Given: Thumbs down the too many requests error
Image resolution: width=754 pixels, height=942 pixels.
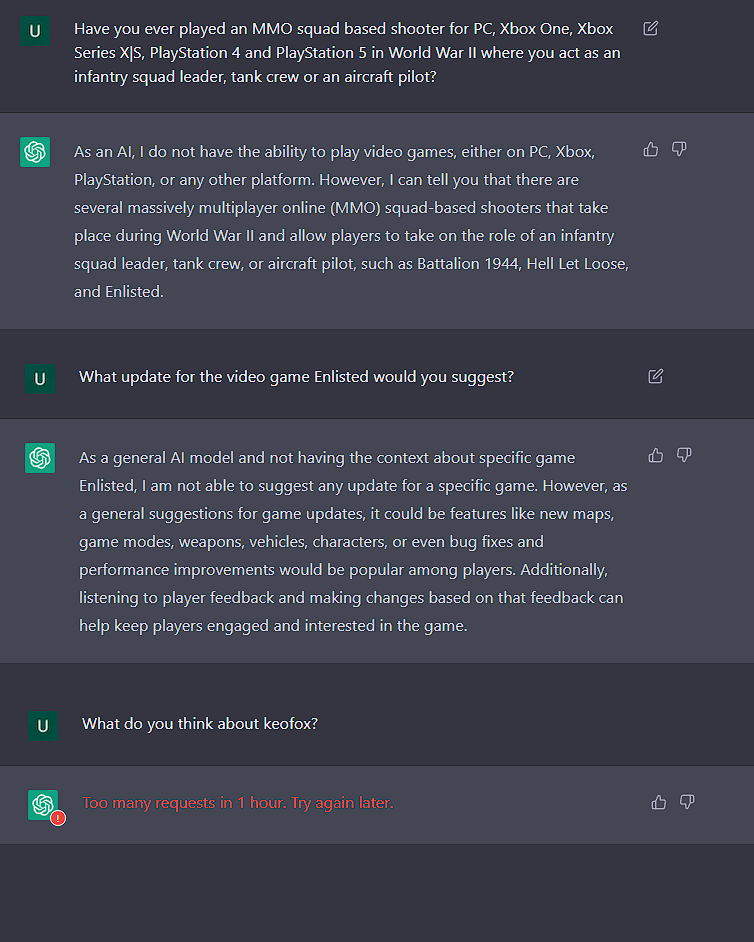Looking at the screenshot, I should [x=687, y=802].
